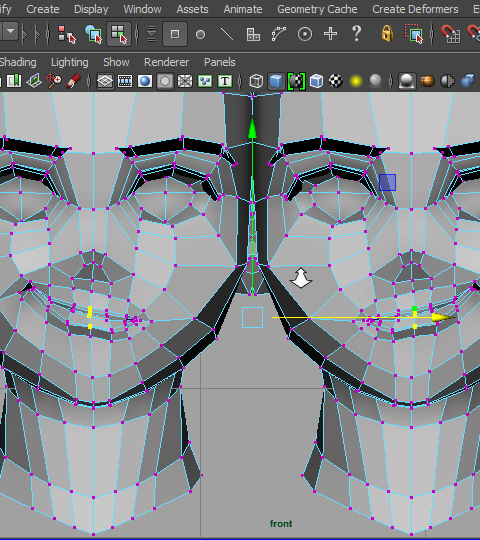Click the camera bookmarks icon
Screen dimensions: 480x540
click(x=14, y=81)
